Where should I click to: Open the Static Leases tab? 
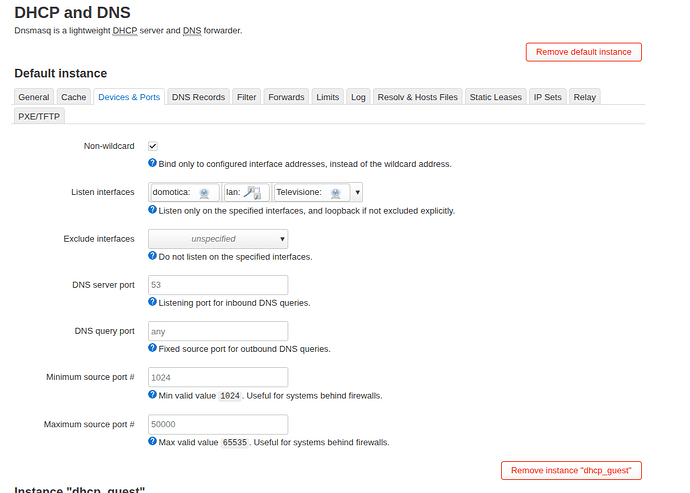click(x=495, y=97)
